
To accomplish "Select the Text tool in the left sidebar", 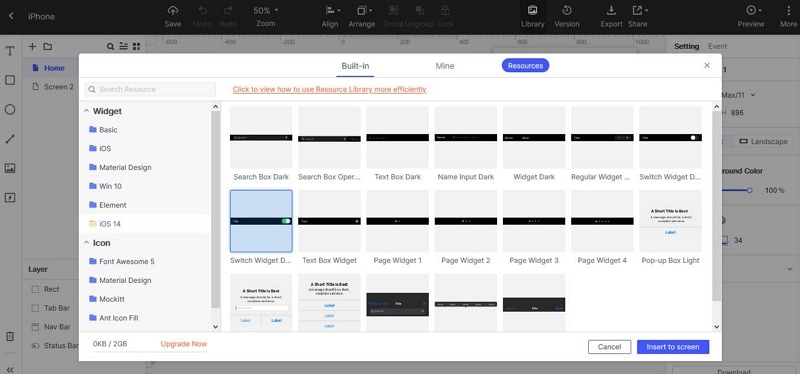I will (10, 51).
